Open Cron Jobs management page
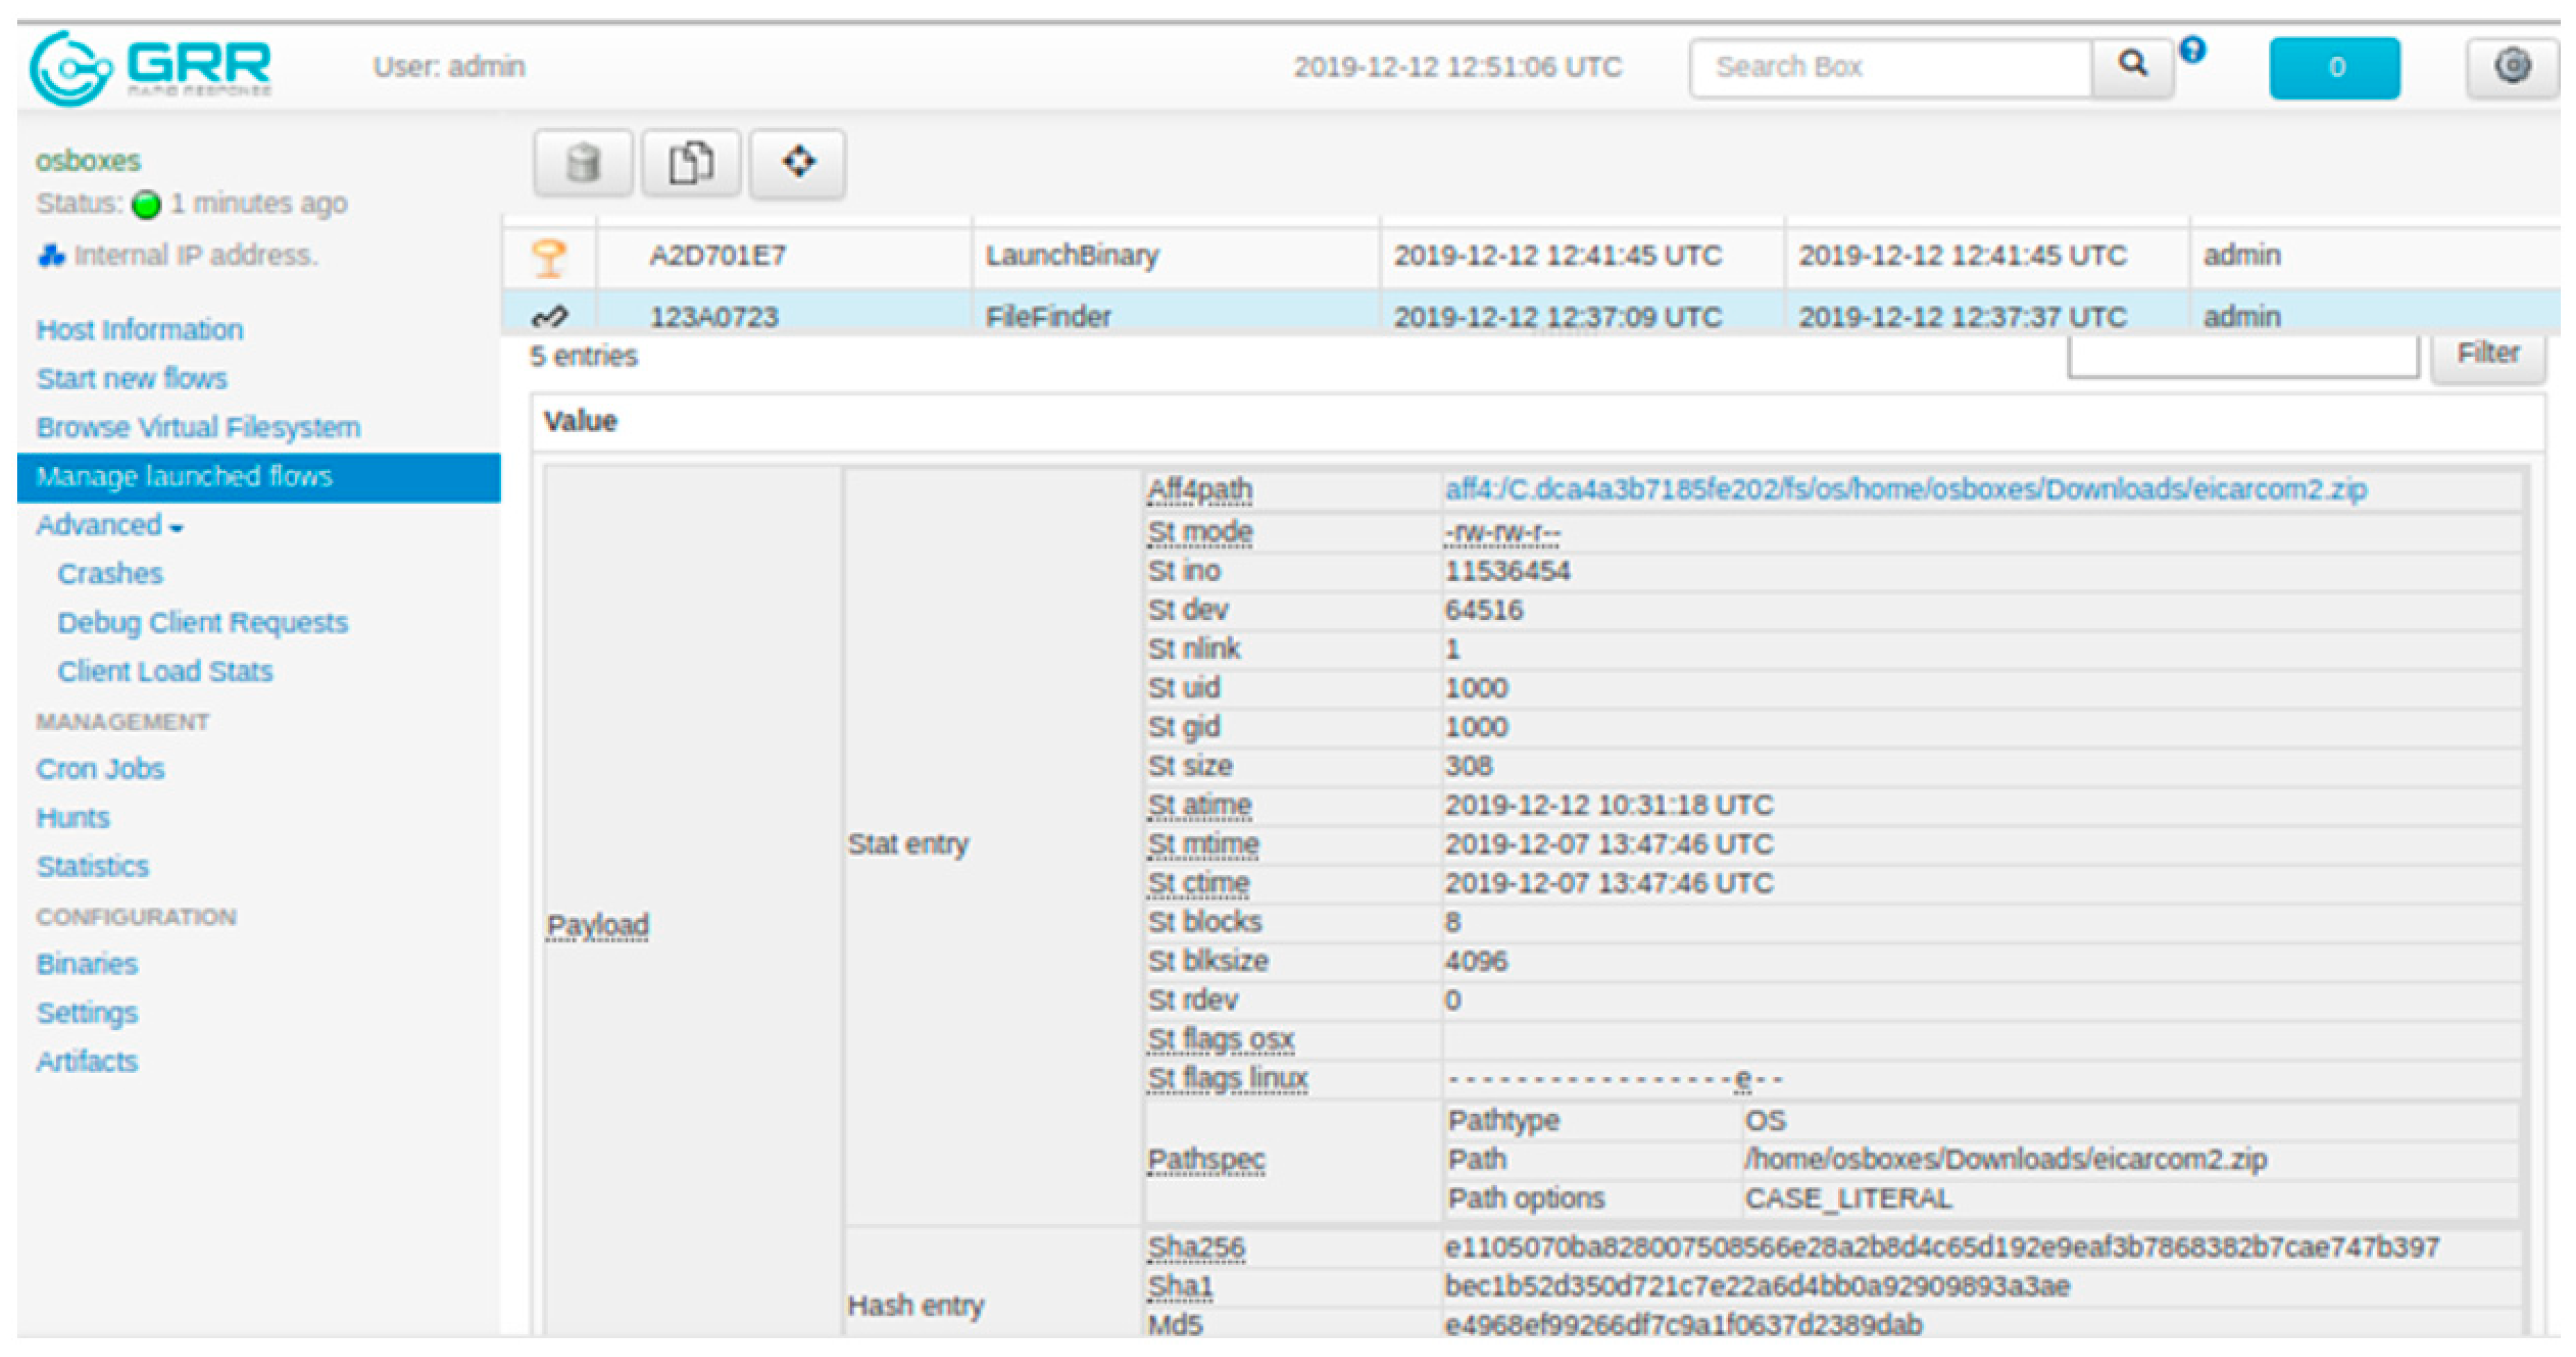 pos(100,769)
